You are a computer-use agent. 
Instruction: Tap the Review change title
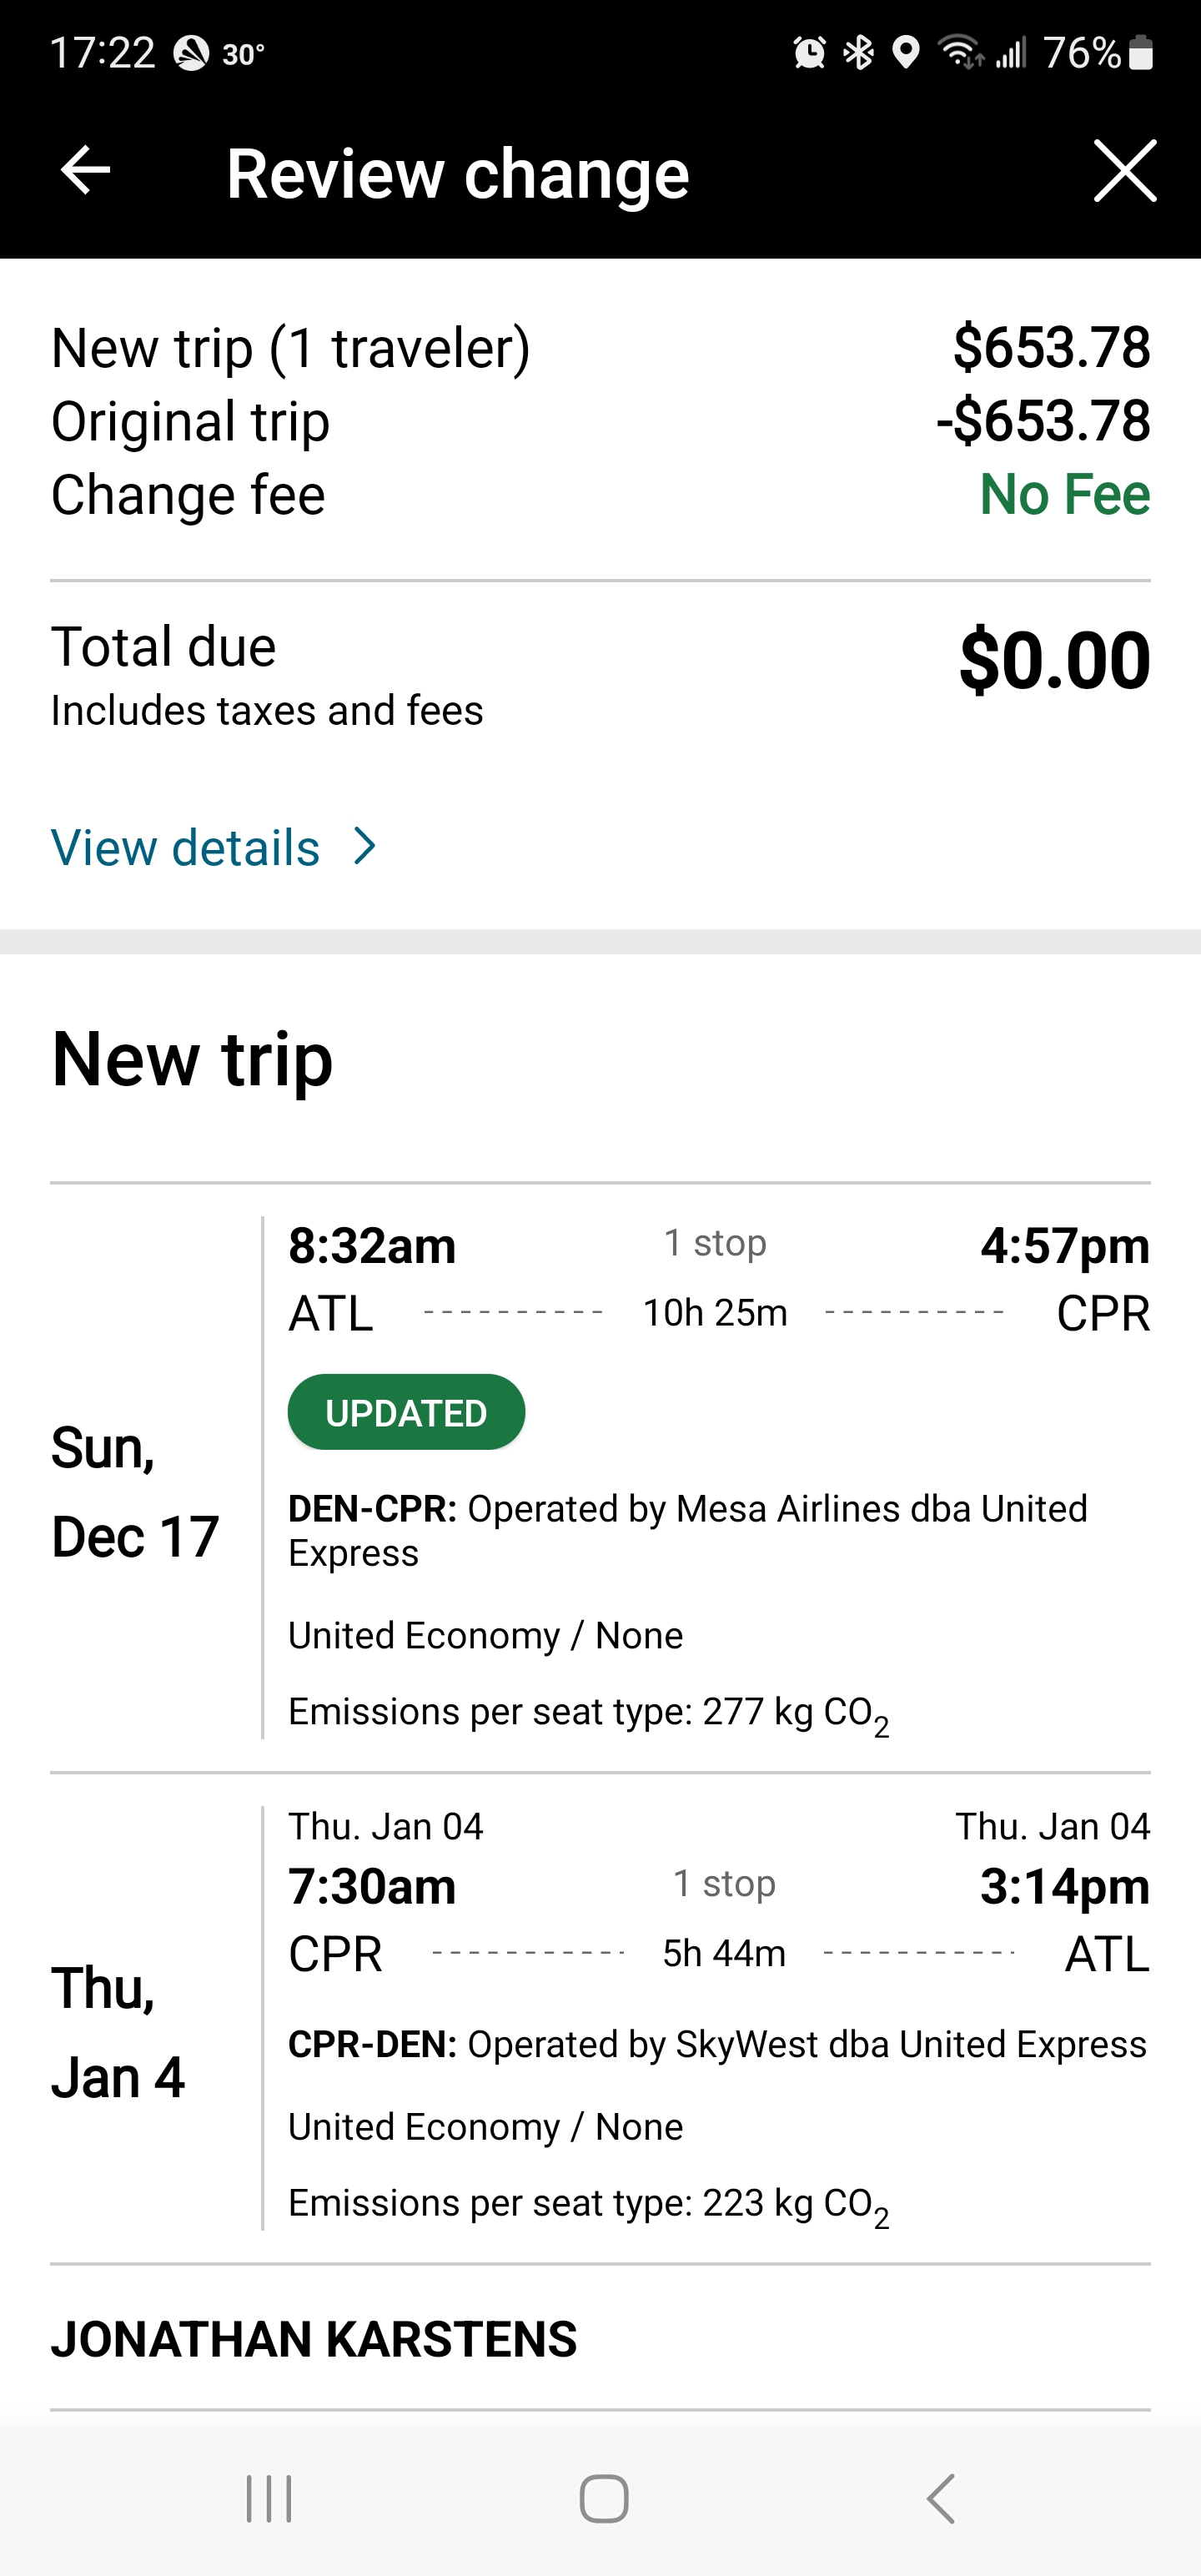tap(458, 174)
